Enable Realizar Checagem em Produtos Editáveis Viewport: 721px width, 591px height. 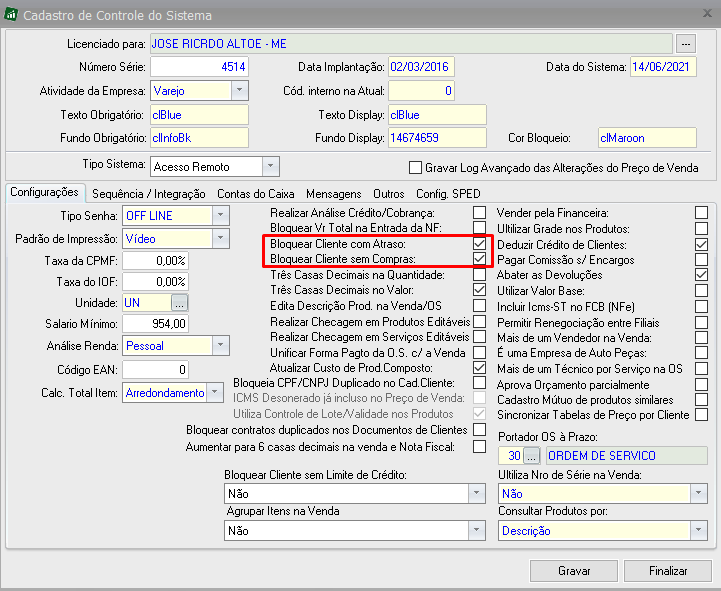coord(479,321)
